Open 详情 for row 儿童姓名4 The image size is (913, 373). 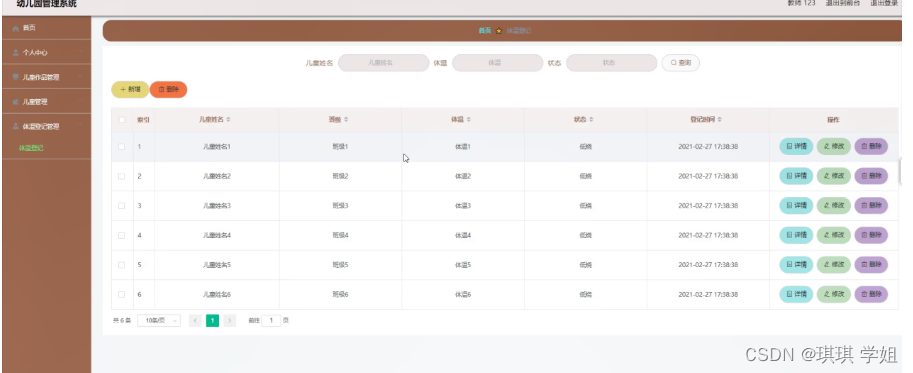coord(796,235)
